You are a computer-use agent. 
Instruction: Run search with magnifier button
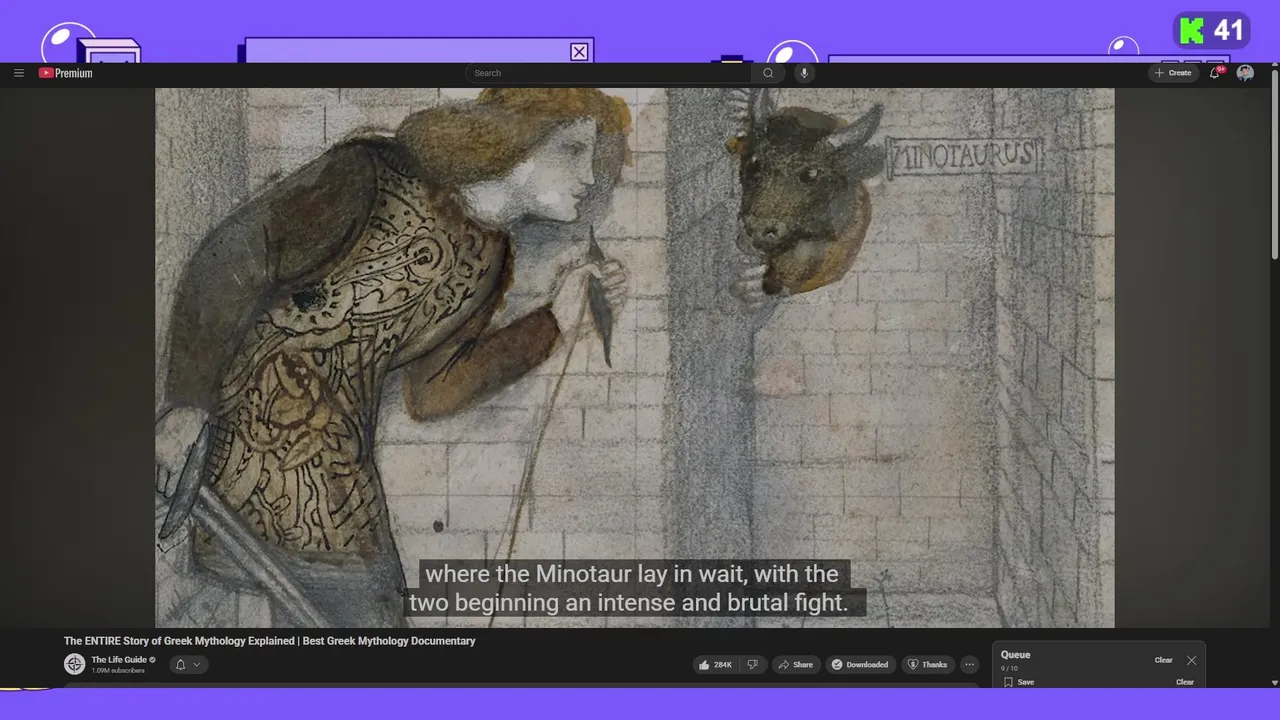(768, 73)
